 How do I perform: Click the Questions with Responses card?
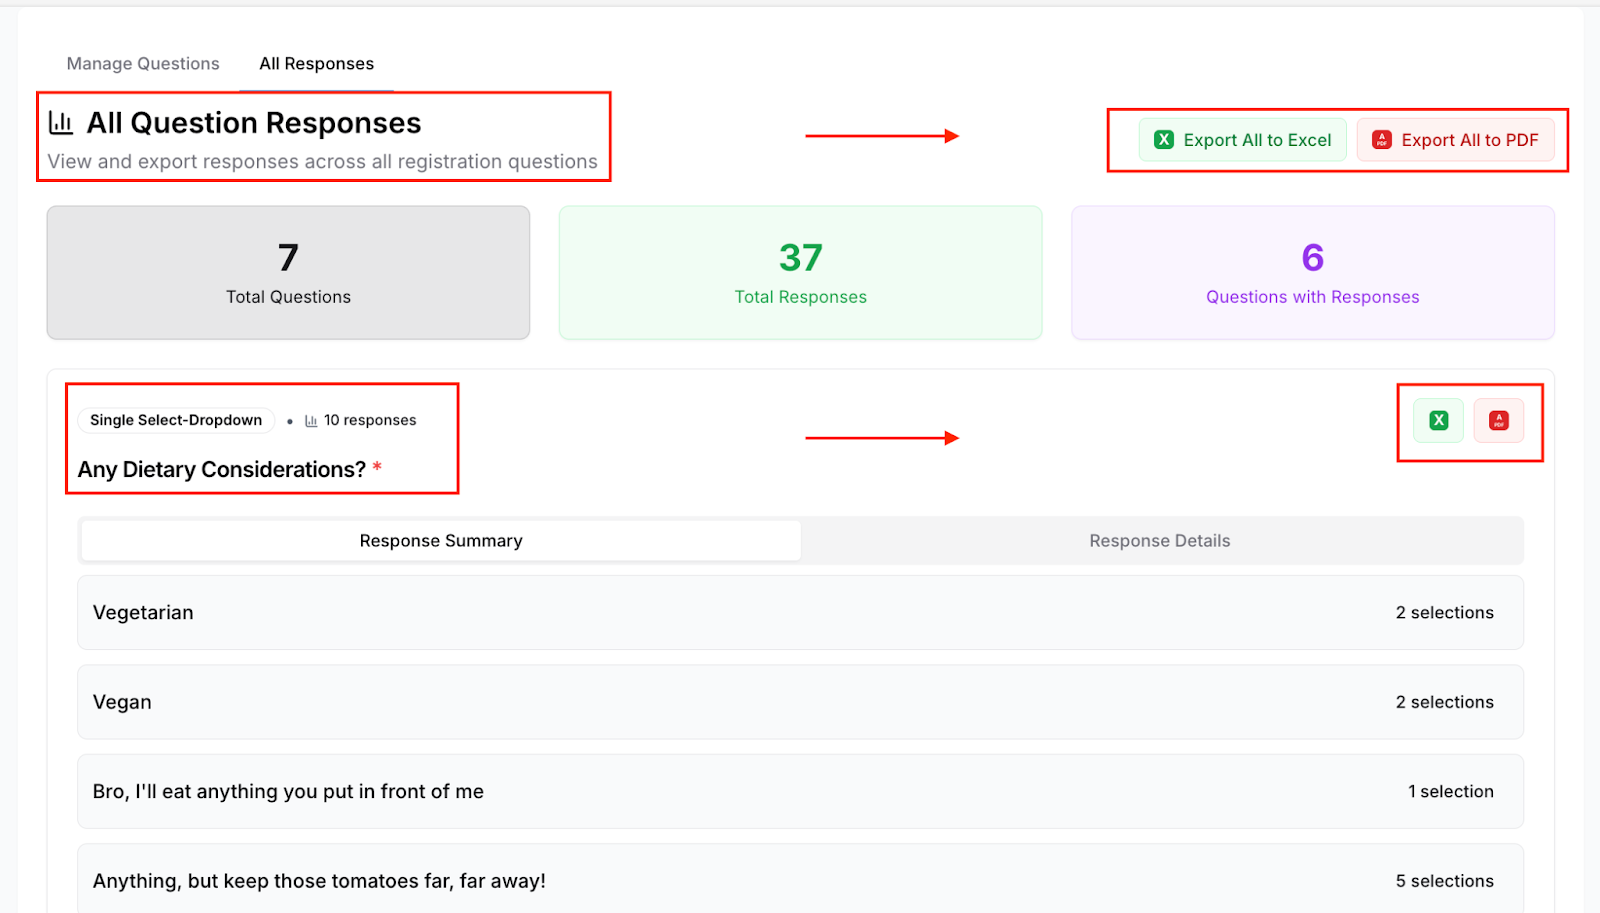pos(1312,273)
